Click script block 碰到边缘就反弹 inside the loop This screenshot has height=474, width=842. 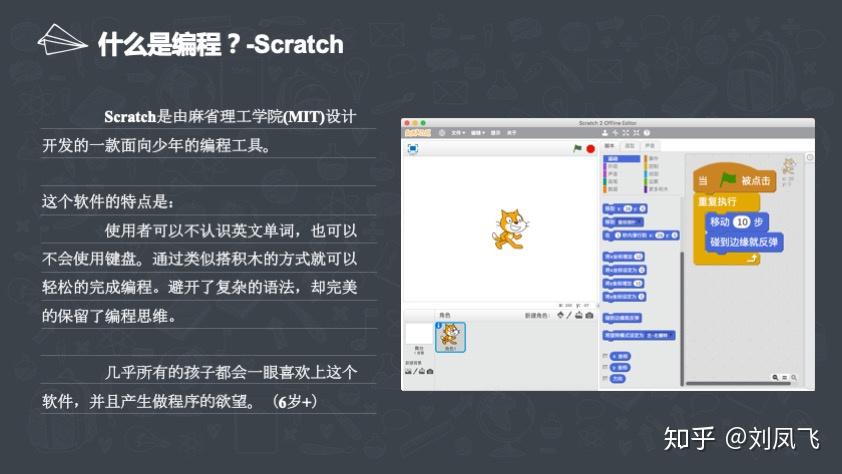(x=744, y=242)
